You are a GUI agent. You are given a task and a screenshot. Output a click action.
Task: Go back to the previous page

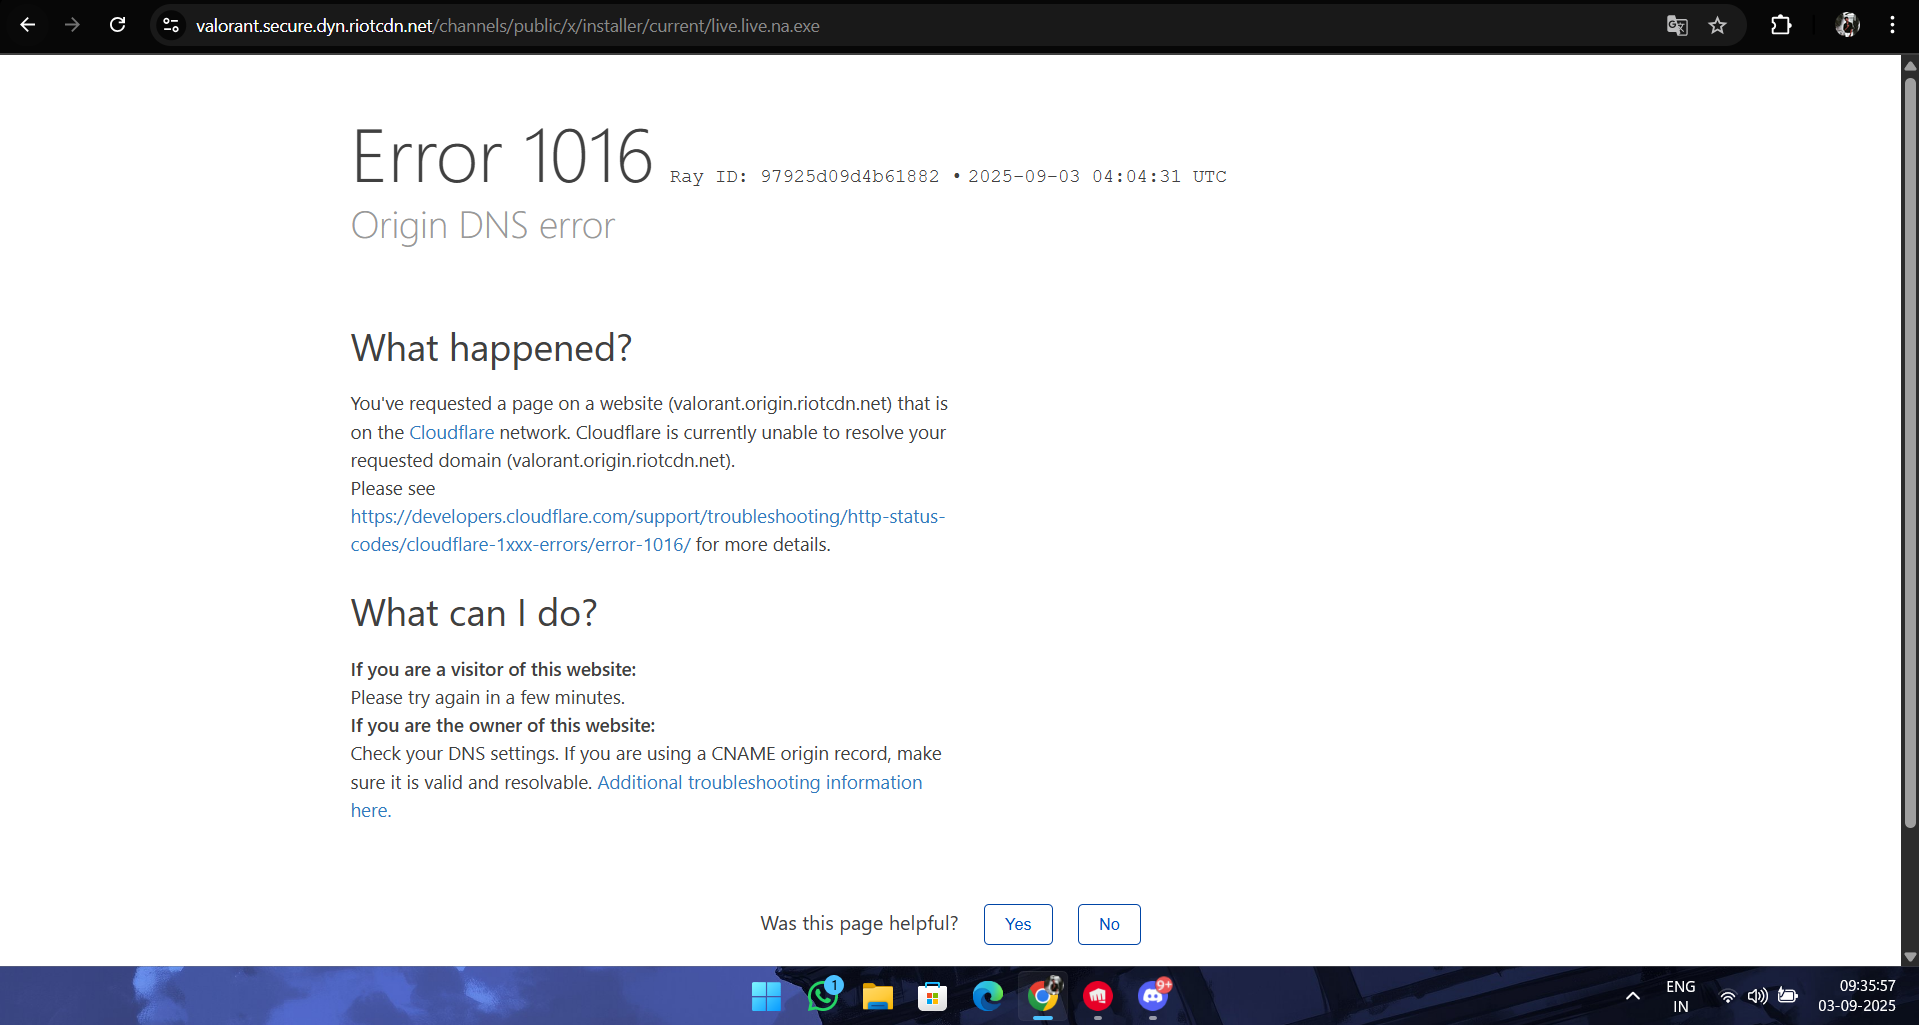pos(28,25)
